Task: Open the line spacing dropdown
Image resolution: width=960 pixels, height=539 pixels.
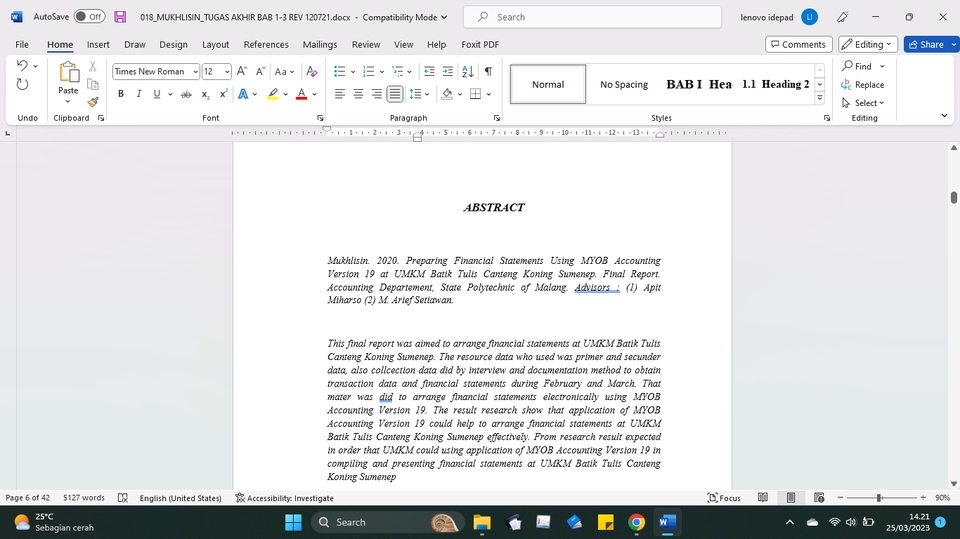Action: click(419, 94)
